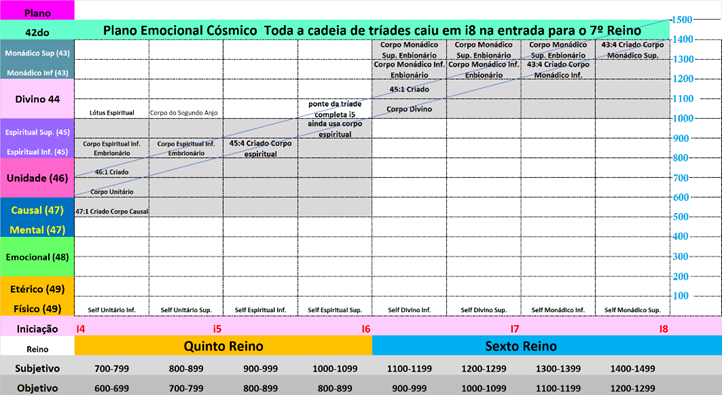Click the I8 initiation marker
The image size is (722, 395).
[663, 329]
